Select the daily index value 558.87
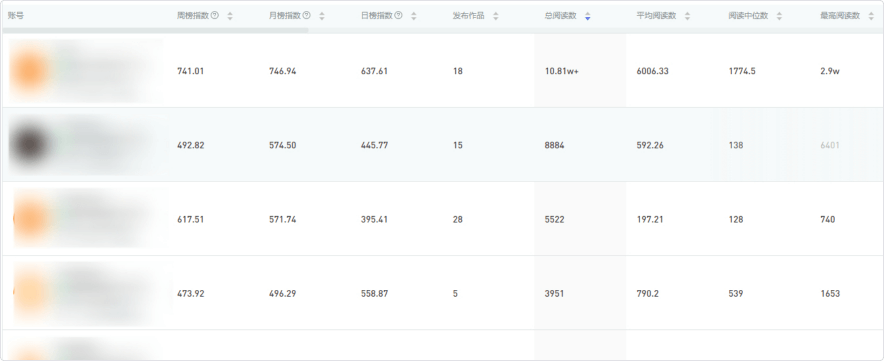Viewport: 884px width, 361px height. (374, 293)
